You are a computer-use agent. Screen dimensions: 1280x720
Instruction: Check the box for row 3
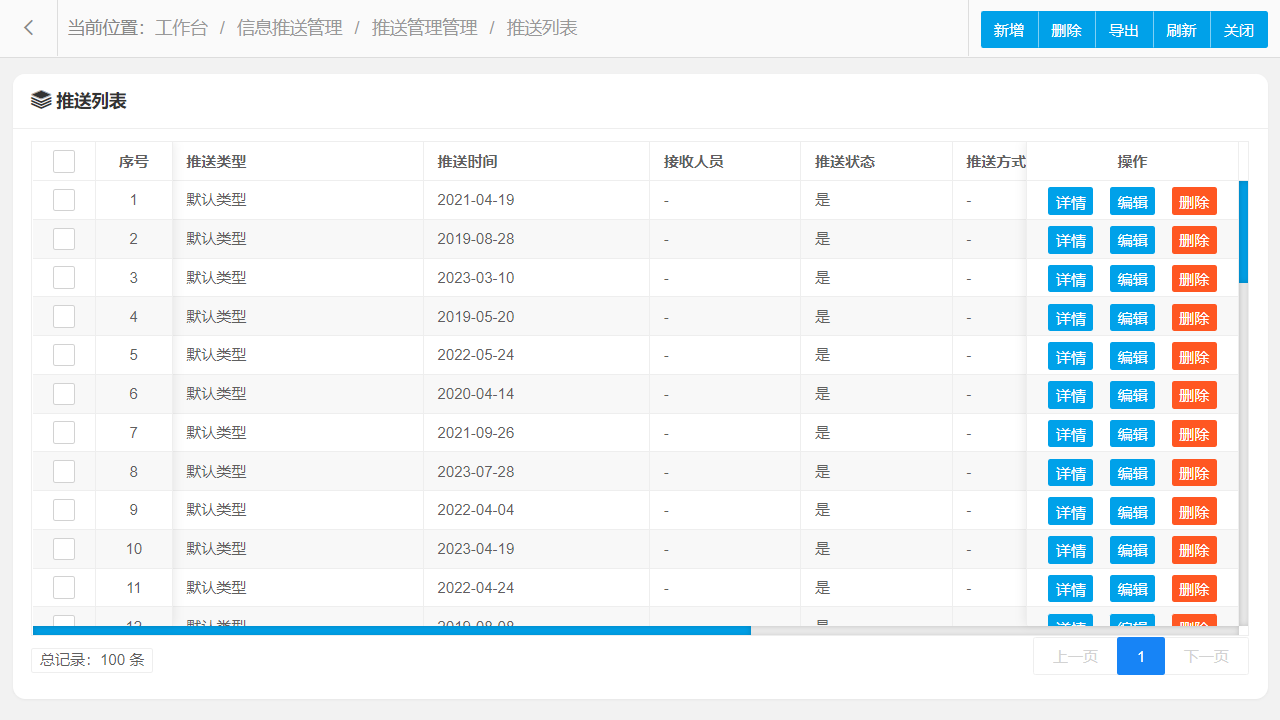[64, 278]
